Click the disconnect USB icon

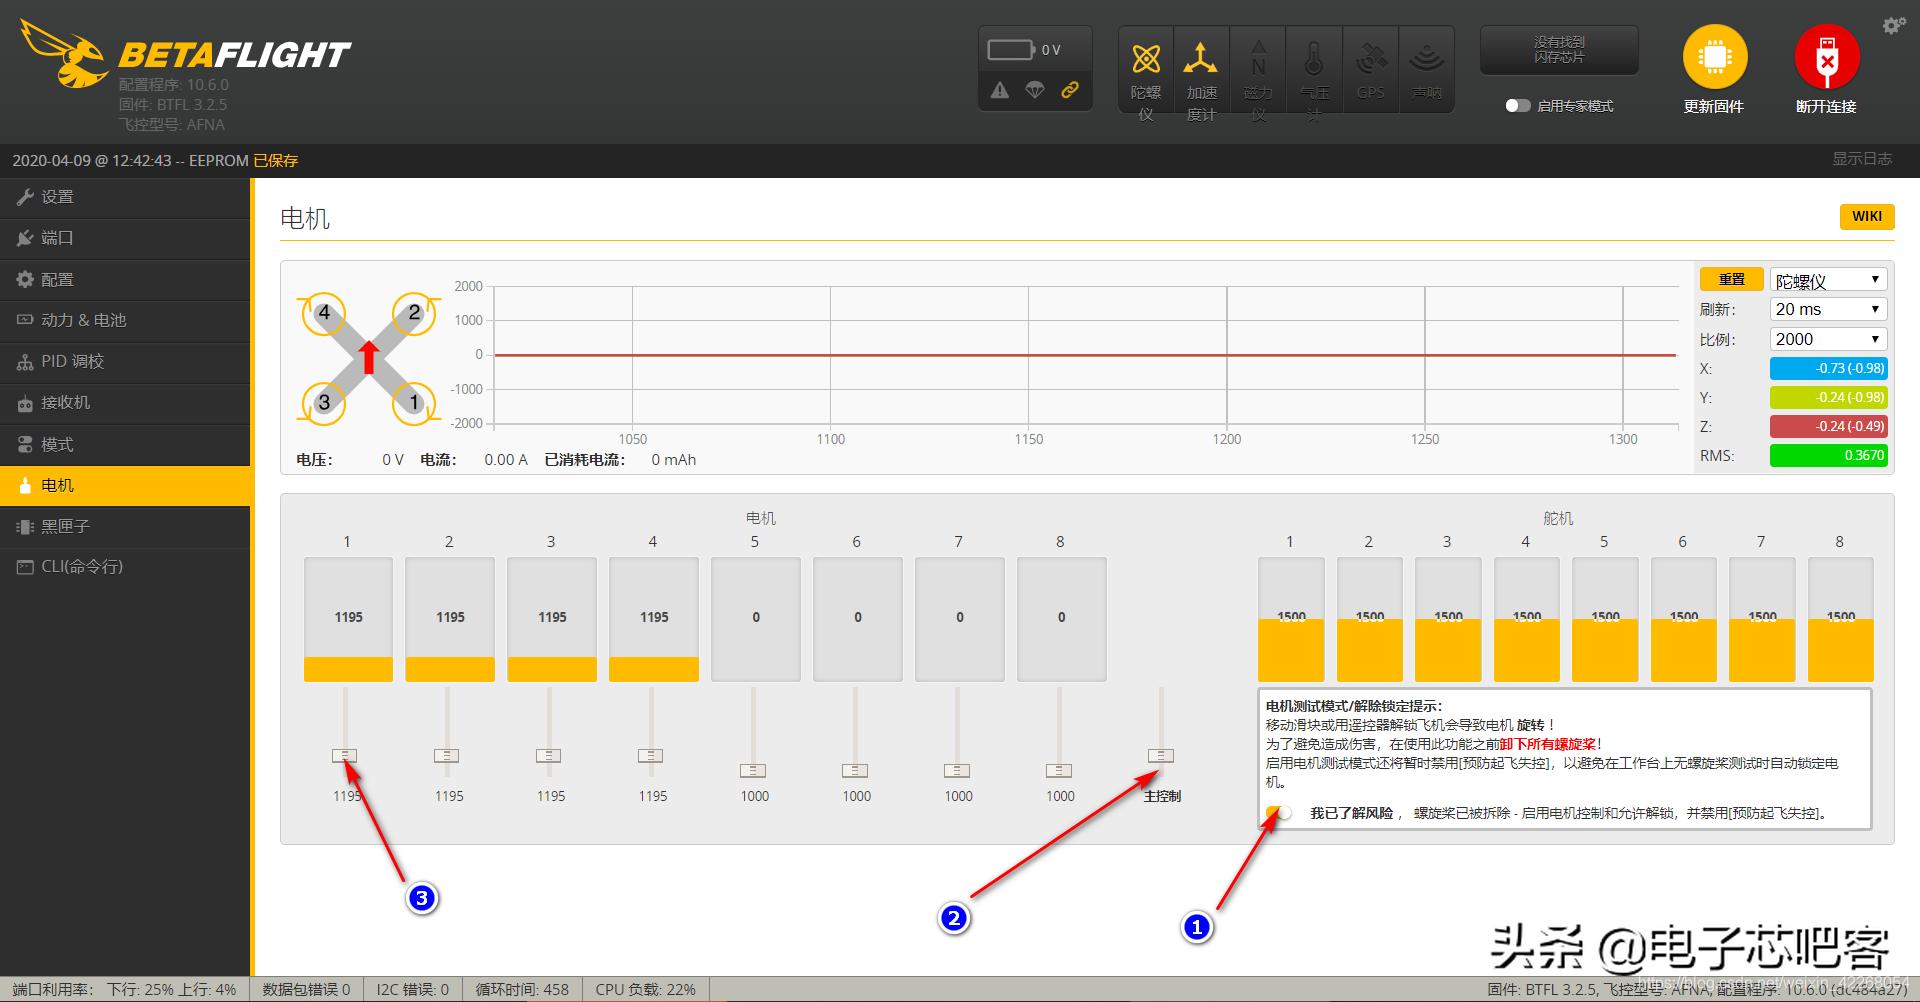[x=1826, y=58]
